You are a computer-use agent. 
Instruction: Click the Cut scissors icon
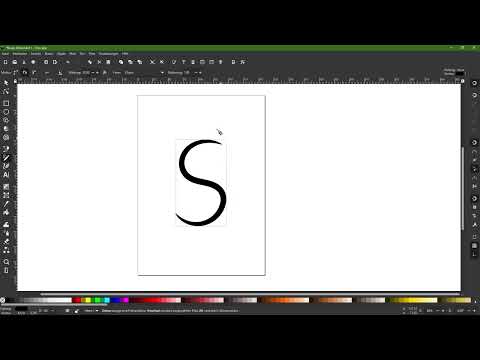[x=99, y=62]
